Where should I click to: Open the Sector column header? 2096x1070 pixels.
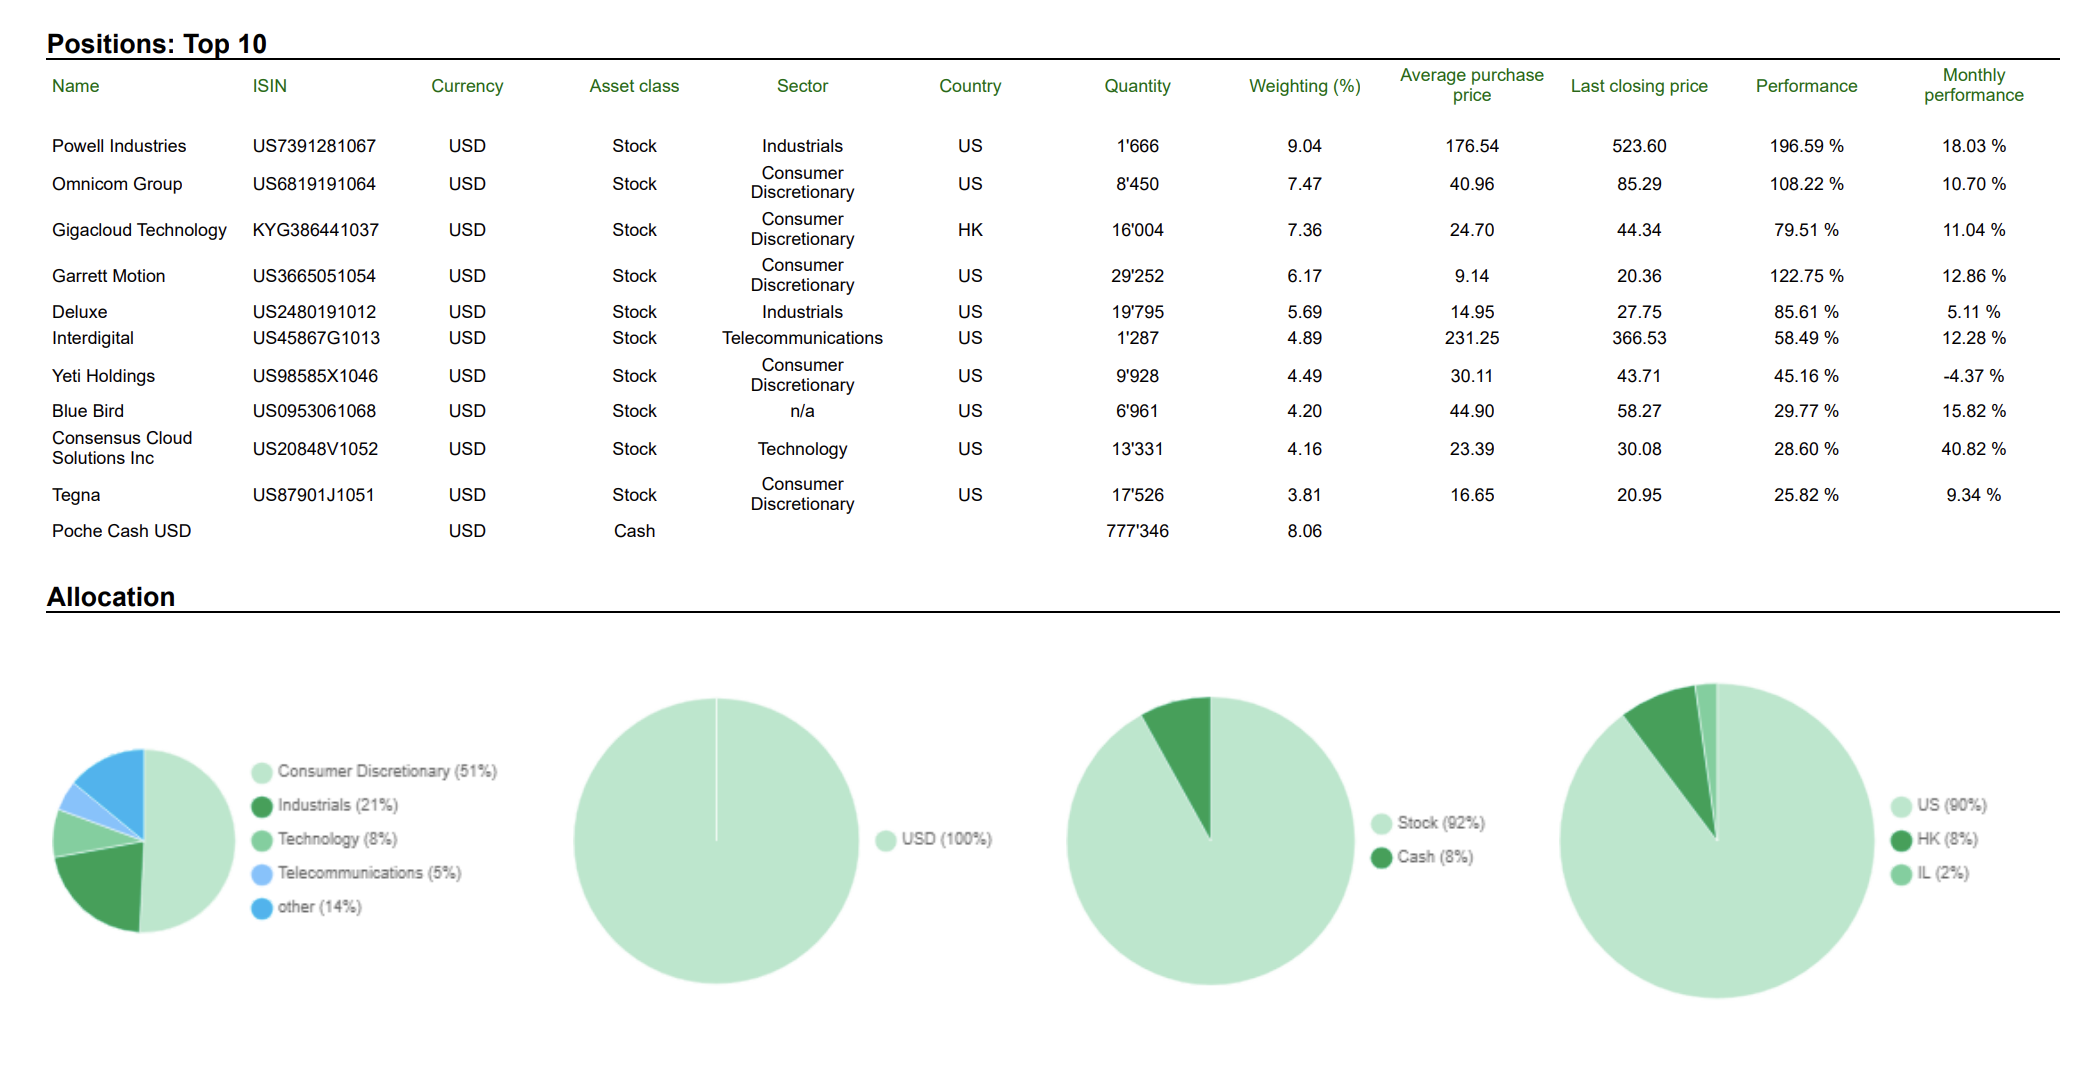802,86
